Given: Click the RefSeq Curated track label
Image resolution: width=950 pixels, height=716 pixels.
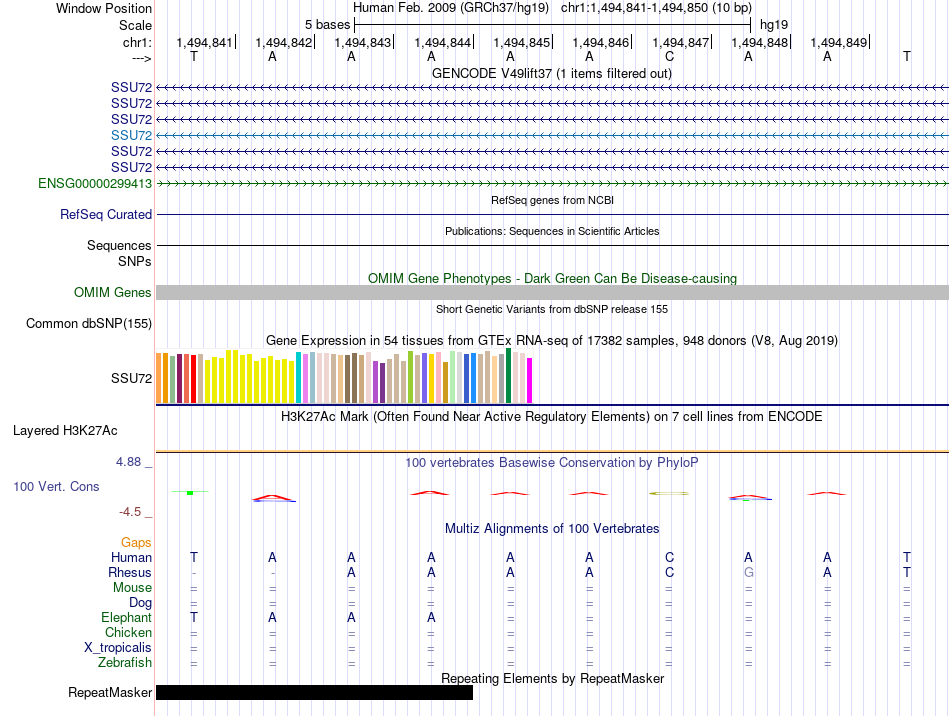Looking at the screenshot, I should click(106, 214).
